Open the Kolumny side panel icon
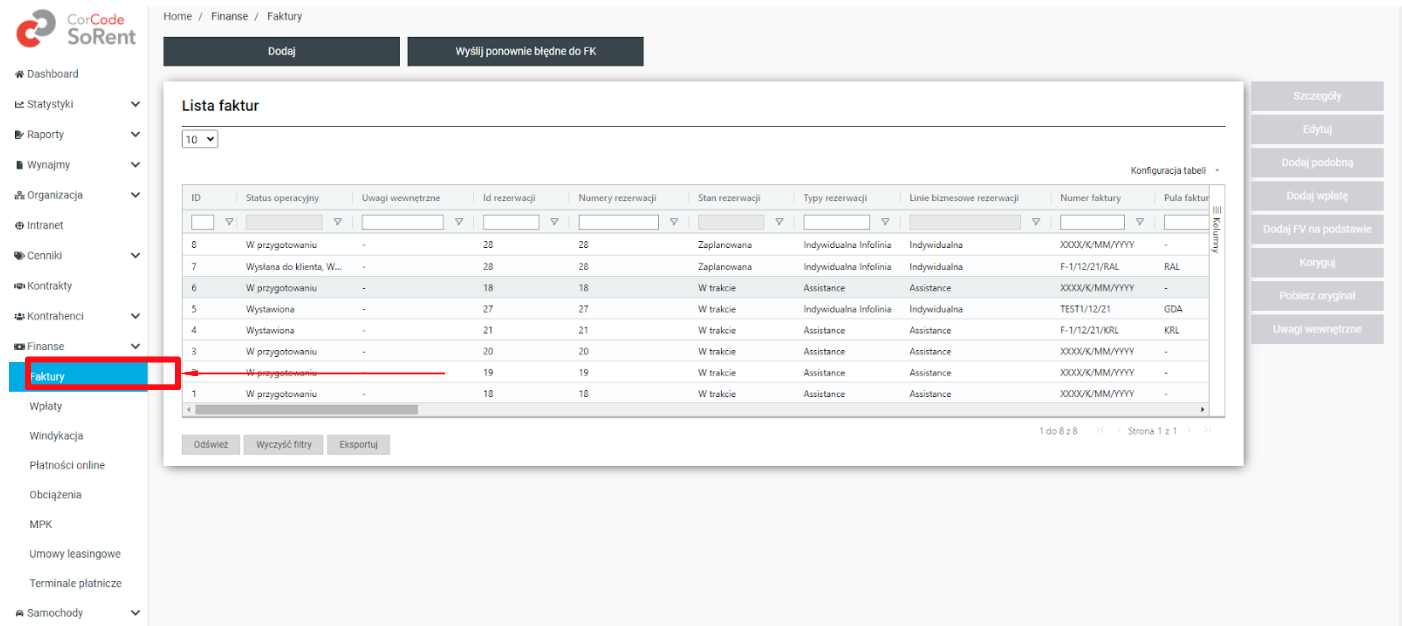1402x626 pixels. [1217, 228]
